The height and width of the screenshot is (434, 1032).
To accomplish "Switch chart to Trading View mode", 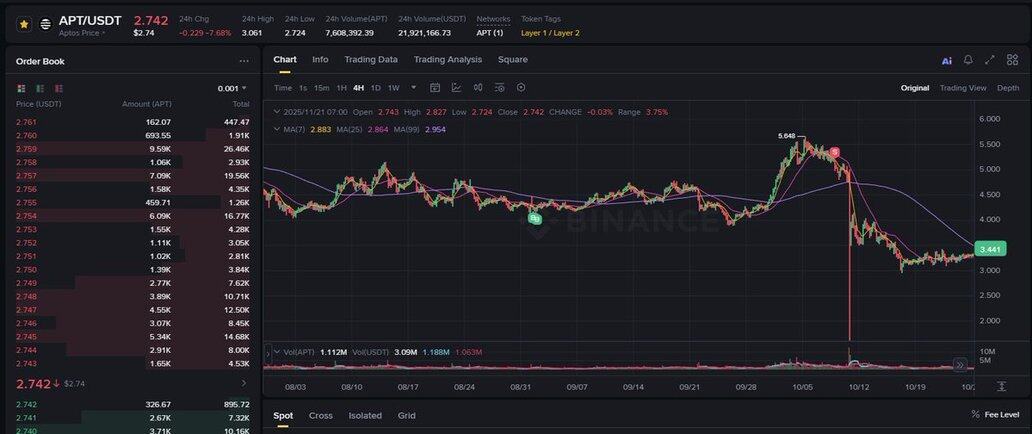I will click(962, 88).
